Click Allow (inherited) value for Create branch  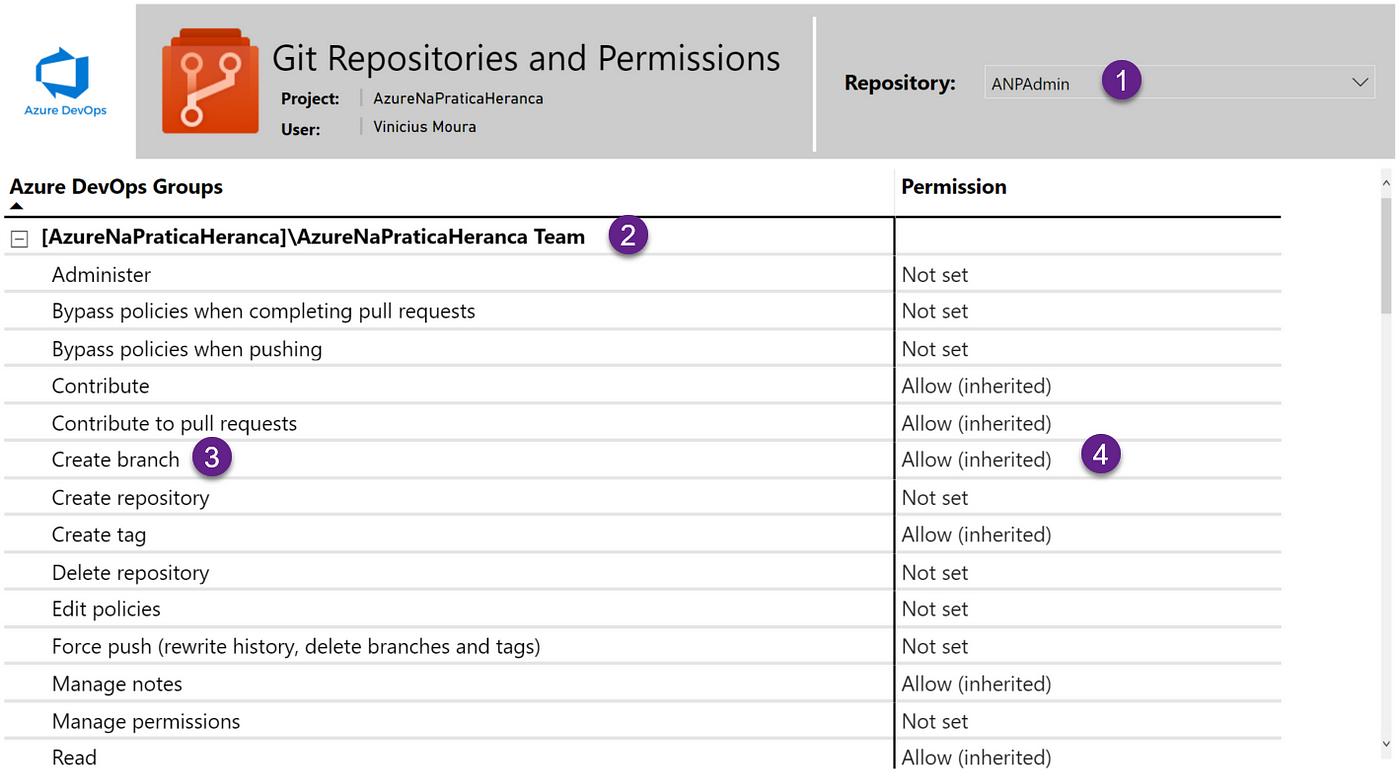pyautogui.click(x=976, y=460)
